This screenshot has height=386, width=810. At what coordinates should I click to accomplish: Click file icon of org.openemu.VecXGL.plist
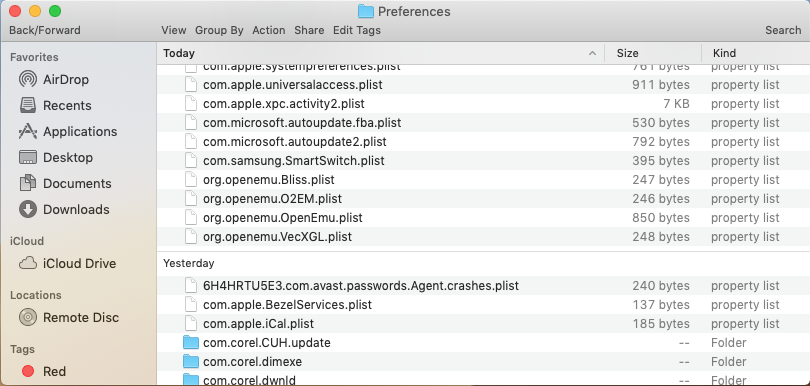click(191, 237)
